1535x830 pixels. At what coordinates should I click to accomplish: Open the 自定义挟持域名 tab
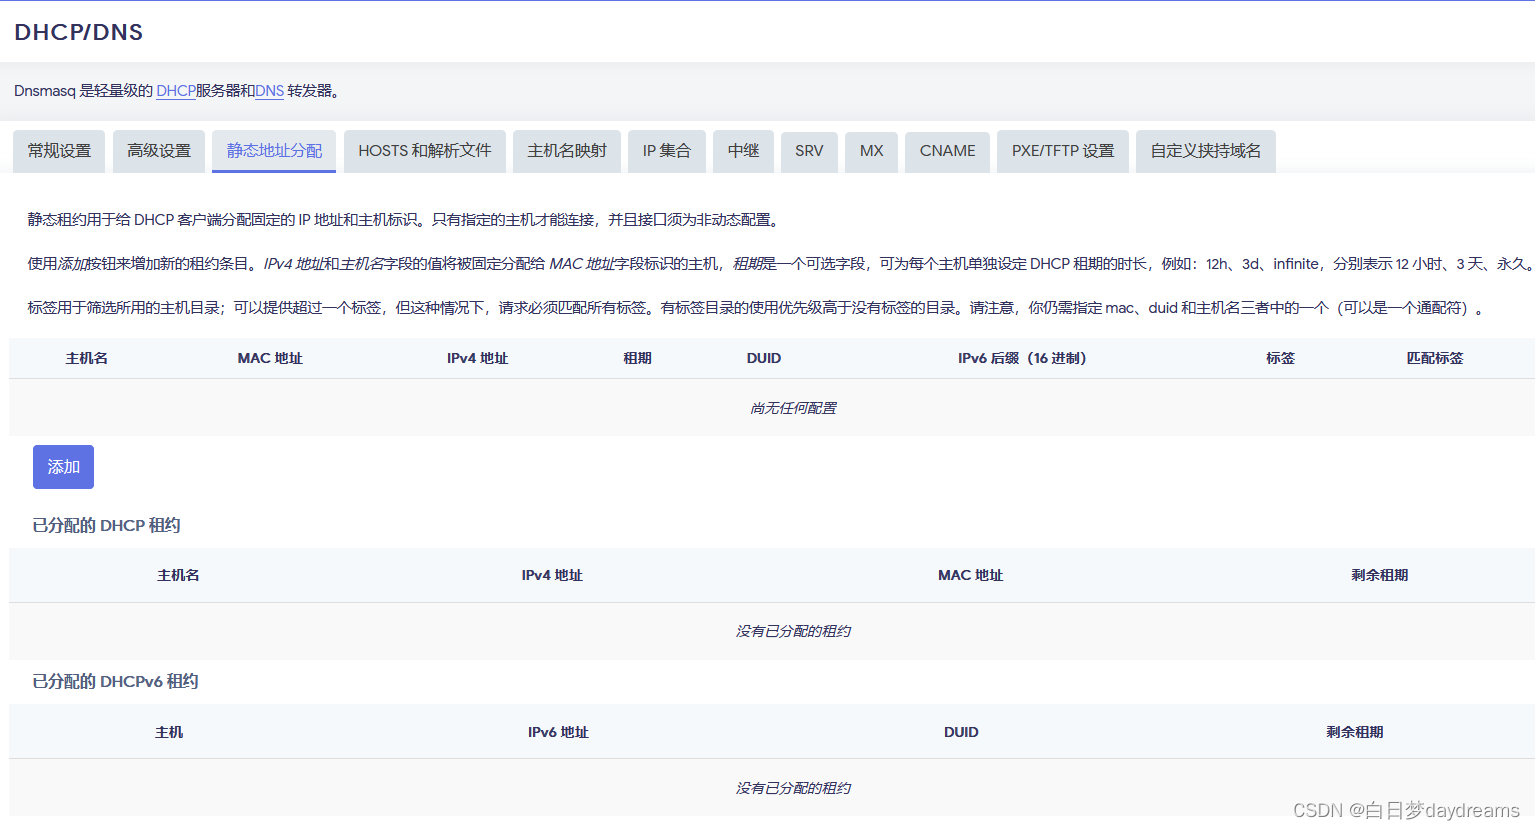1205,151
